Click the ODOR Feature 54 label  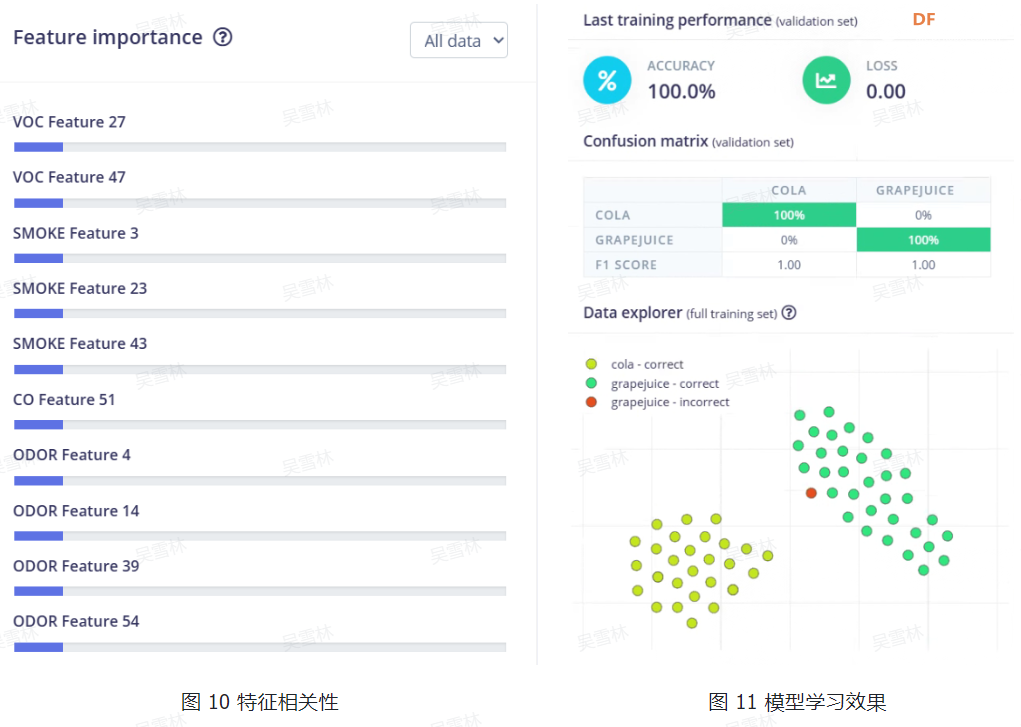point(76,621)
